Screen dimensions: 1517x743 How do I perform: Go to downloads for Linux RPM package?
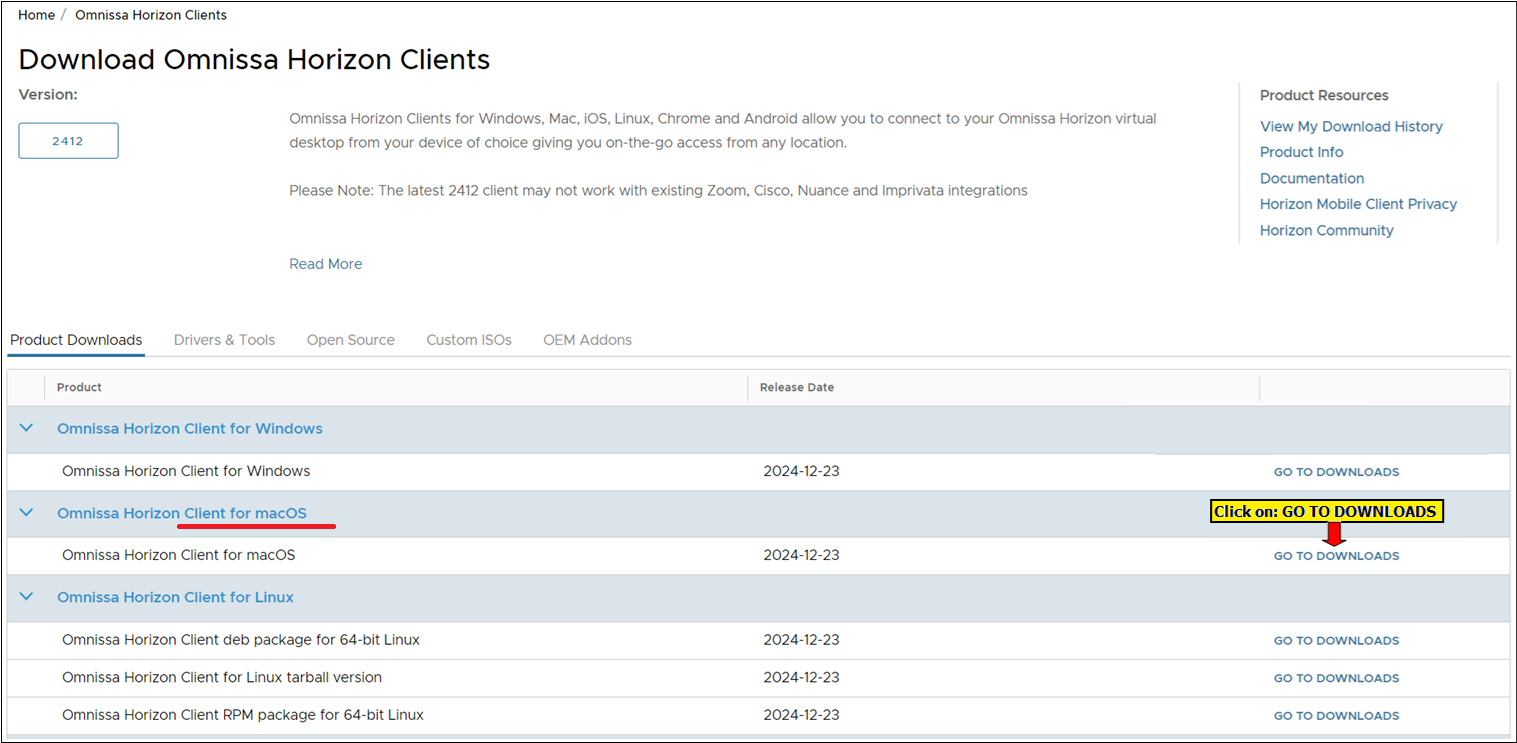(x=1336, y=716)
